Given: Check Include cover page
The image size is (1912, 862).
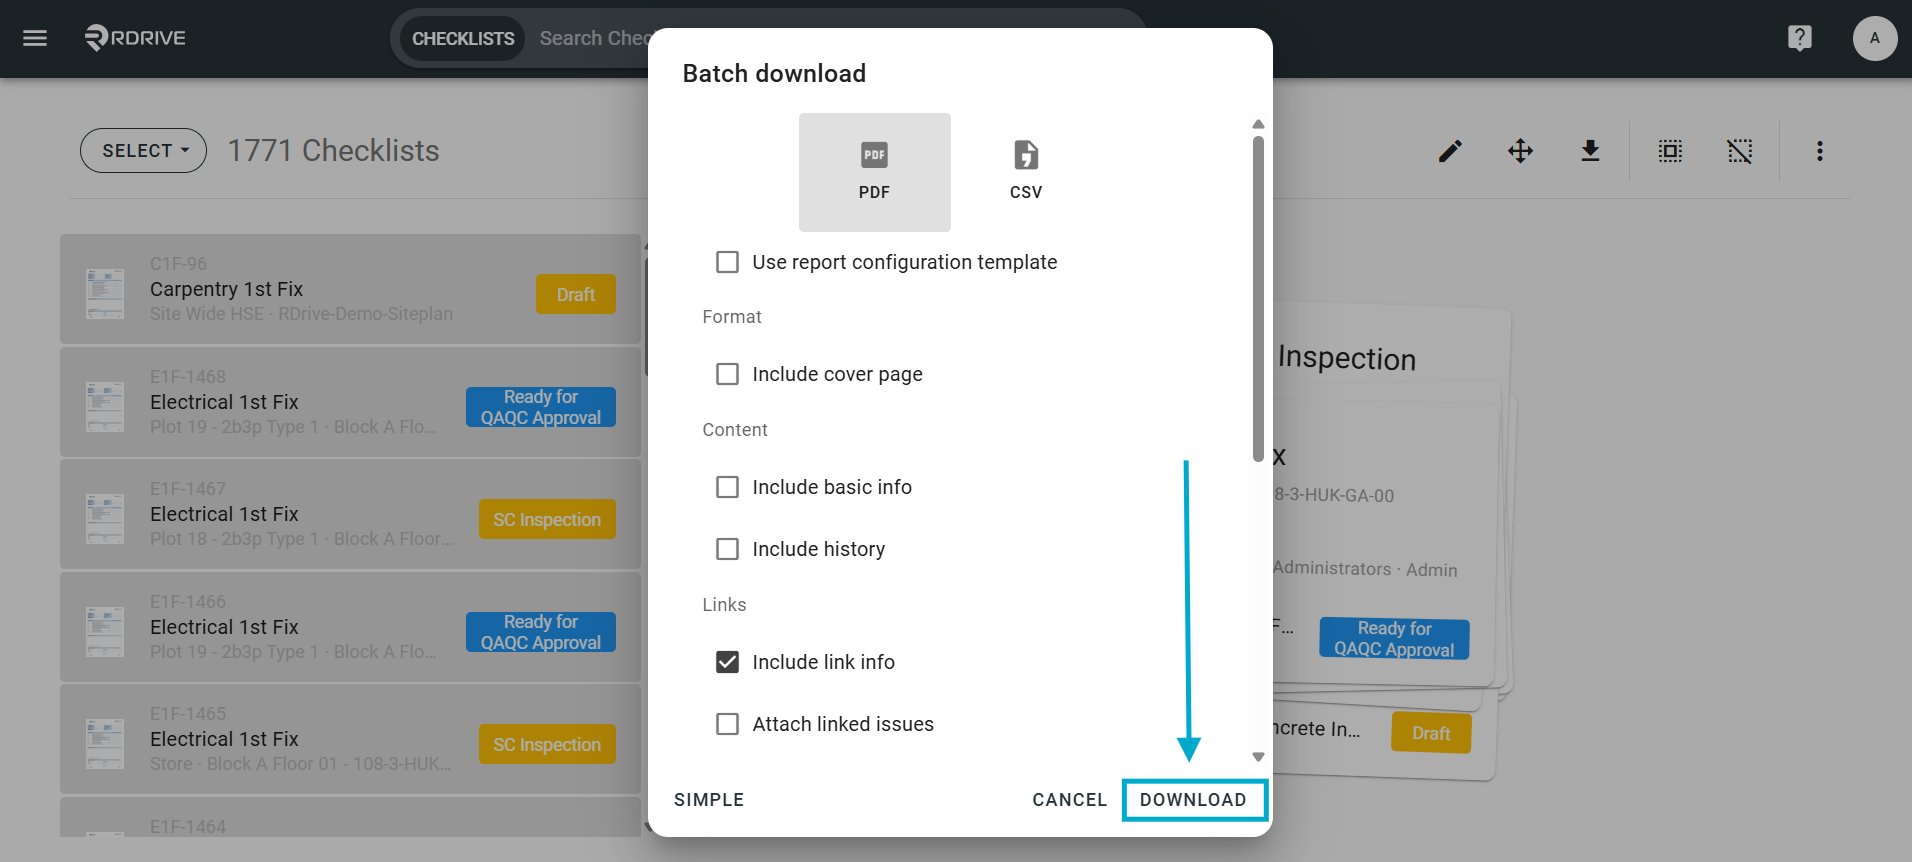Looking at the screenshot, I should 727,374.
